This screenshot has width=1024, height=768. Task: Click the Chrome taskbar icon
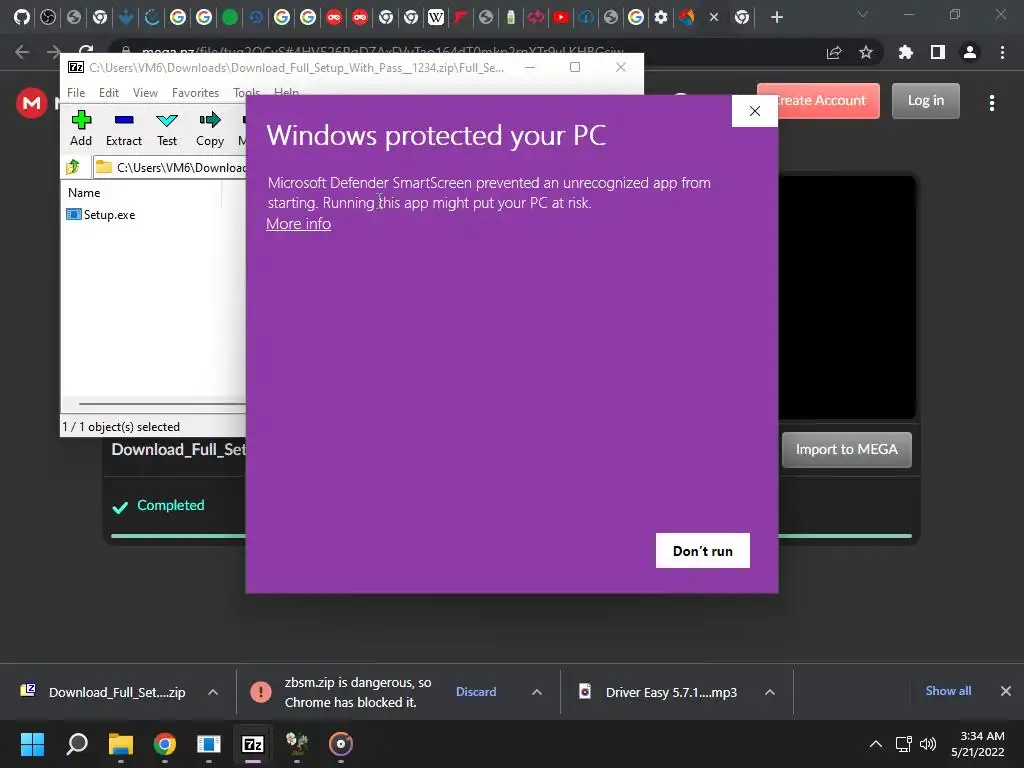click(165, 744)
